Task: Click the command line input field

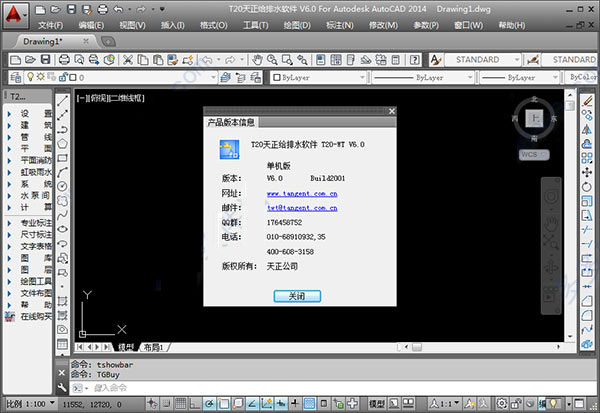Action: click(333, 388)
